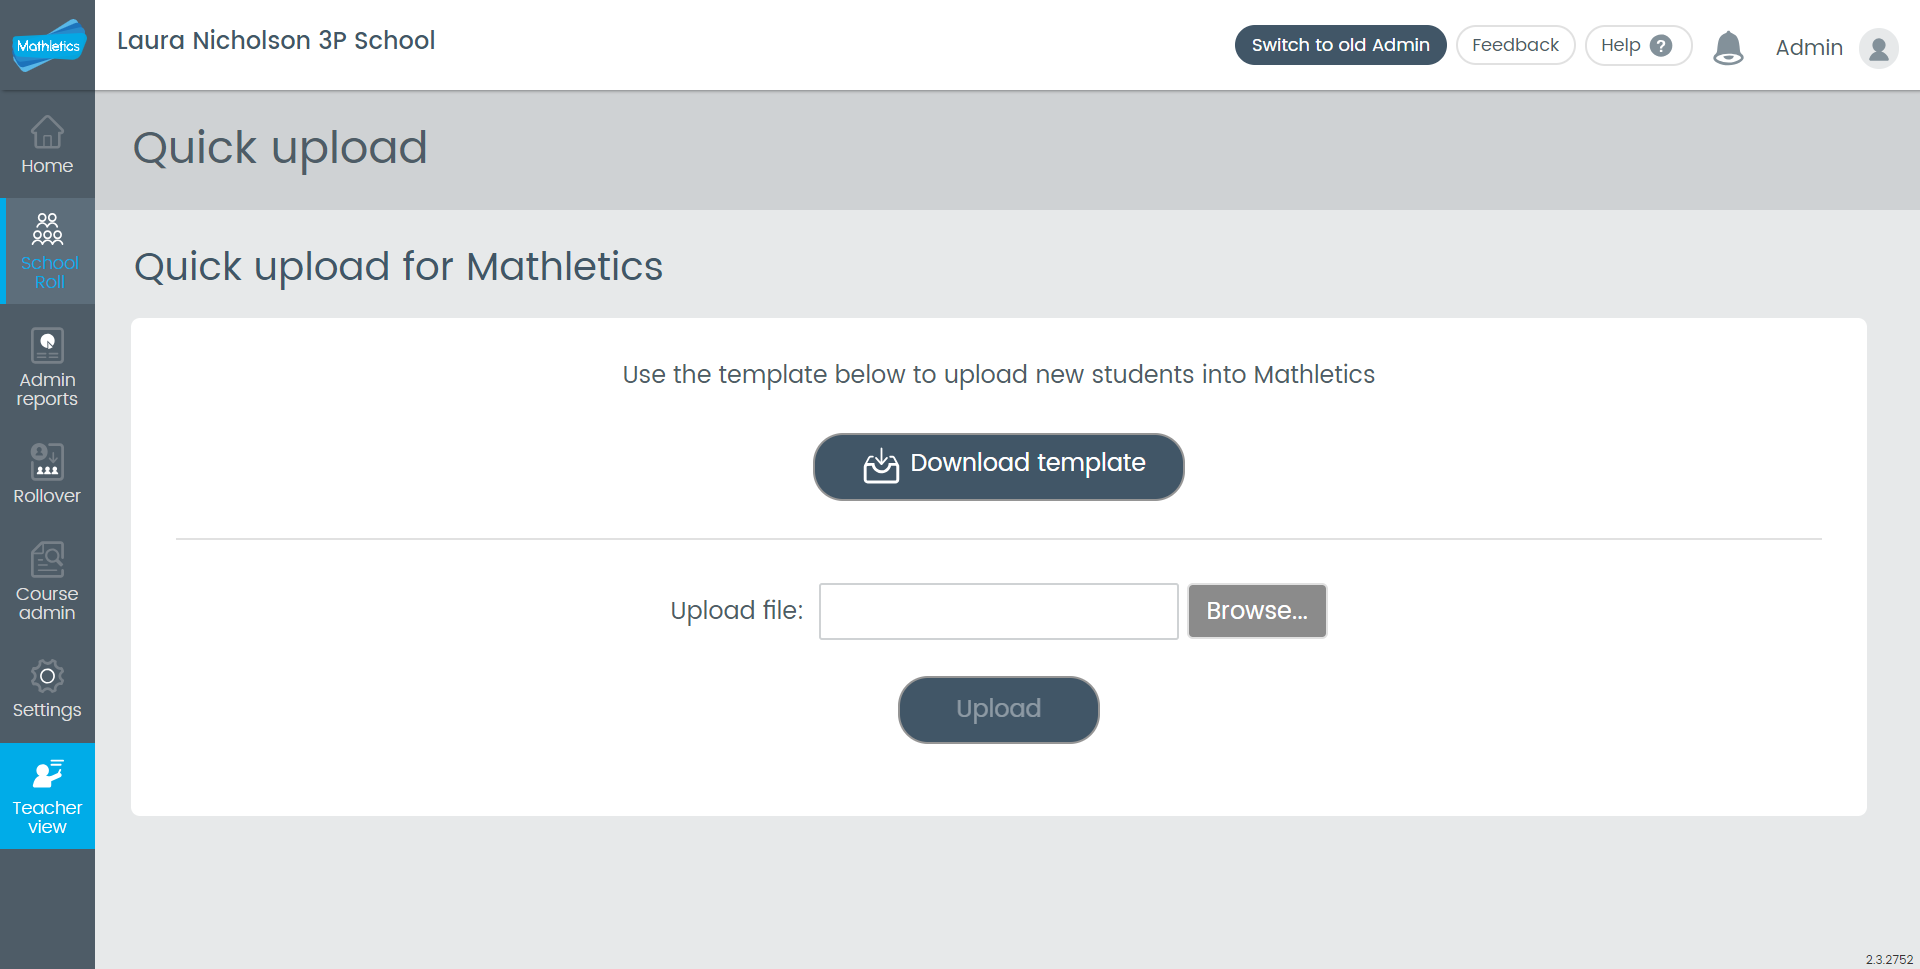Open the Feedback button

pyautogui.click(x=1515, y=45)
